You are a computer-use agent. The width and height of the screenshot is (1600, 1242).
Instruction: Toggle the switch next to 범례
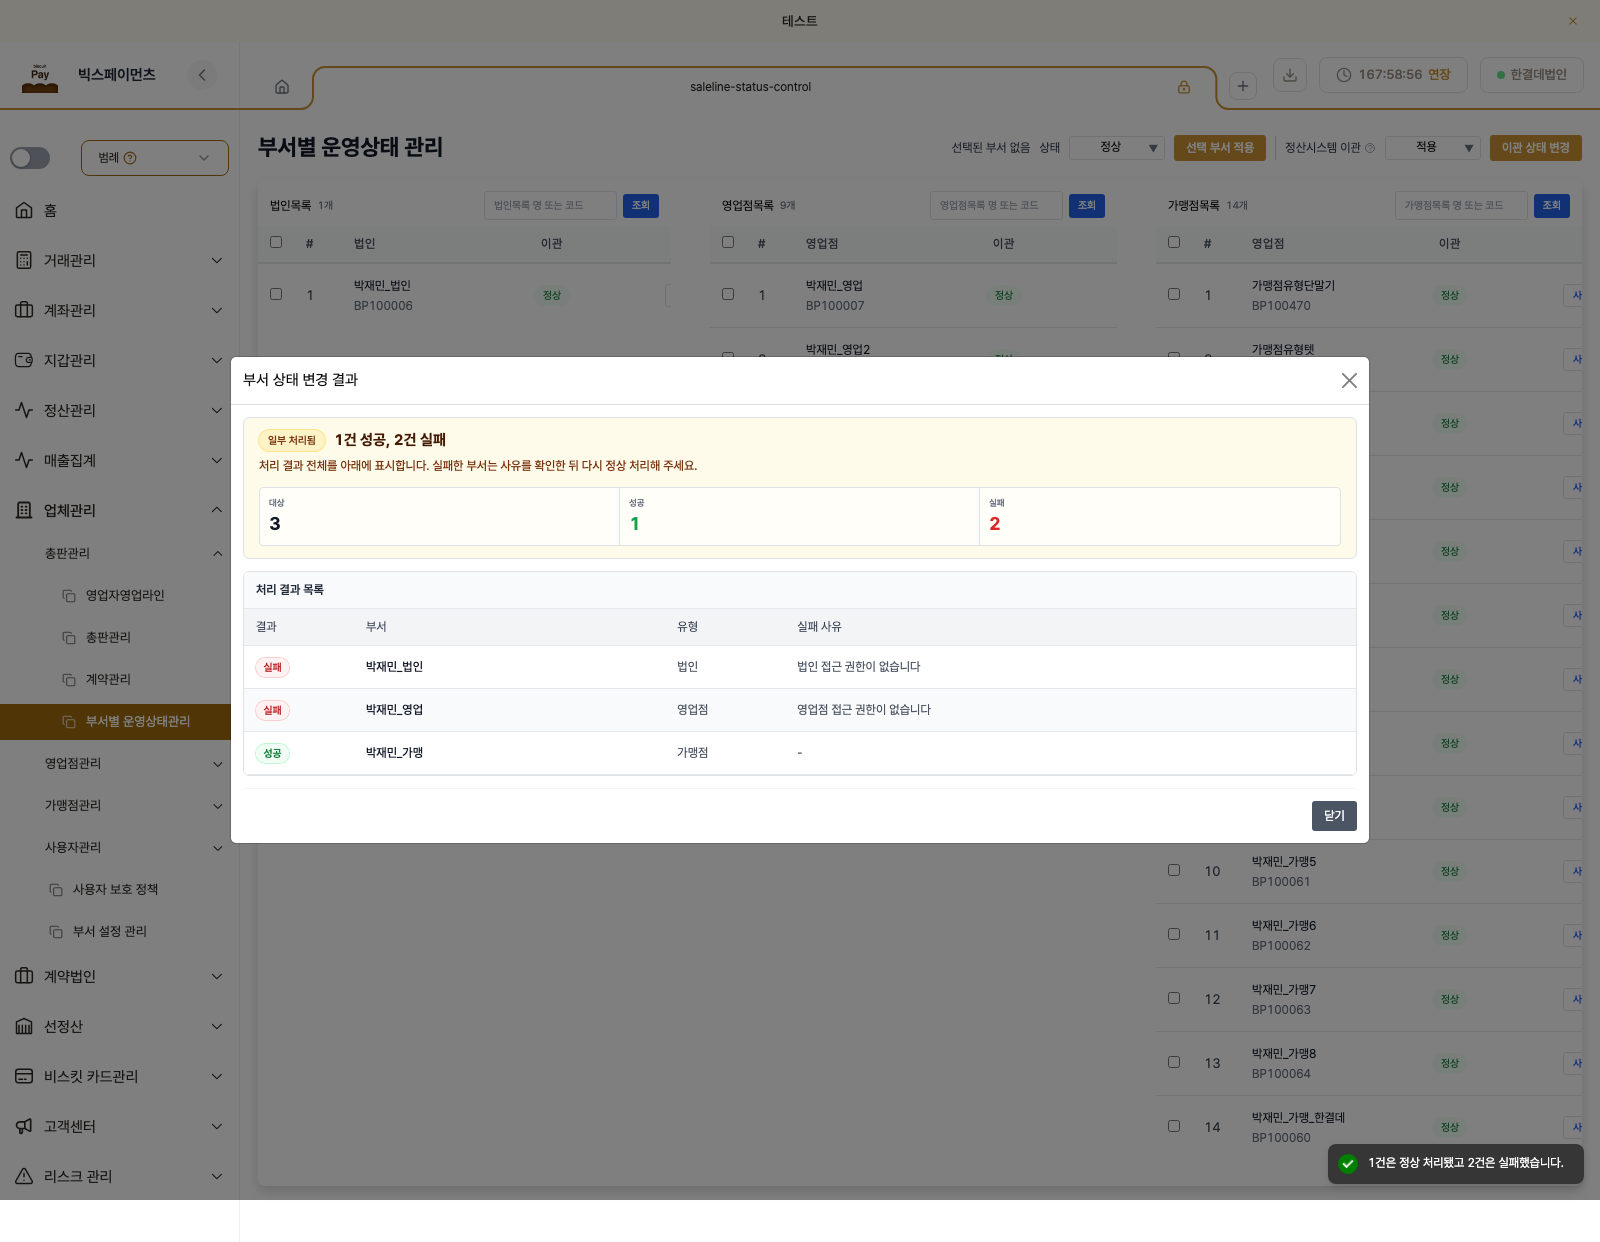30,158
